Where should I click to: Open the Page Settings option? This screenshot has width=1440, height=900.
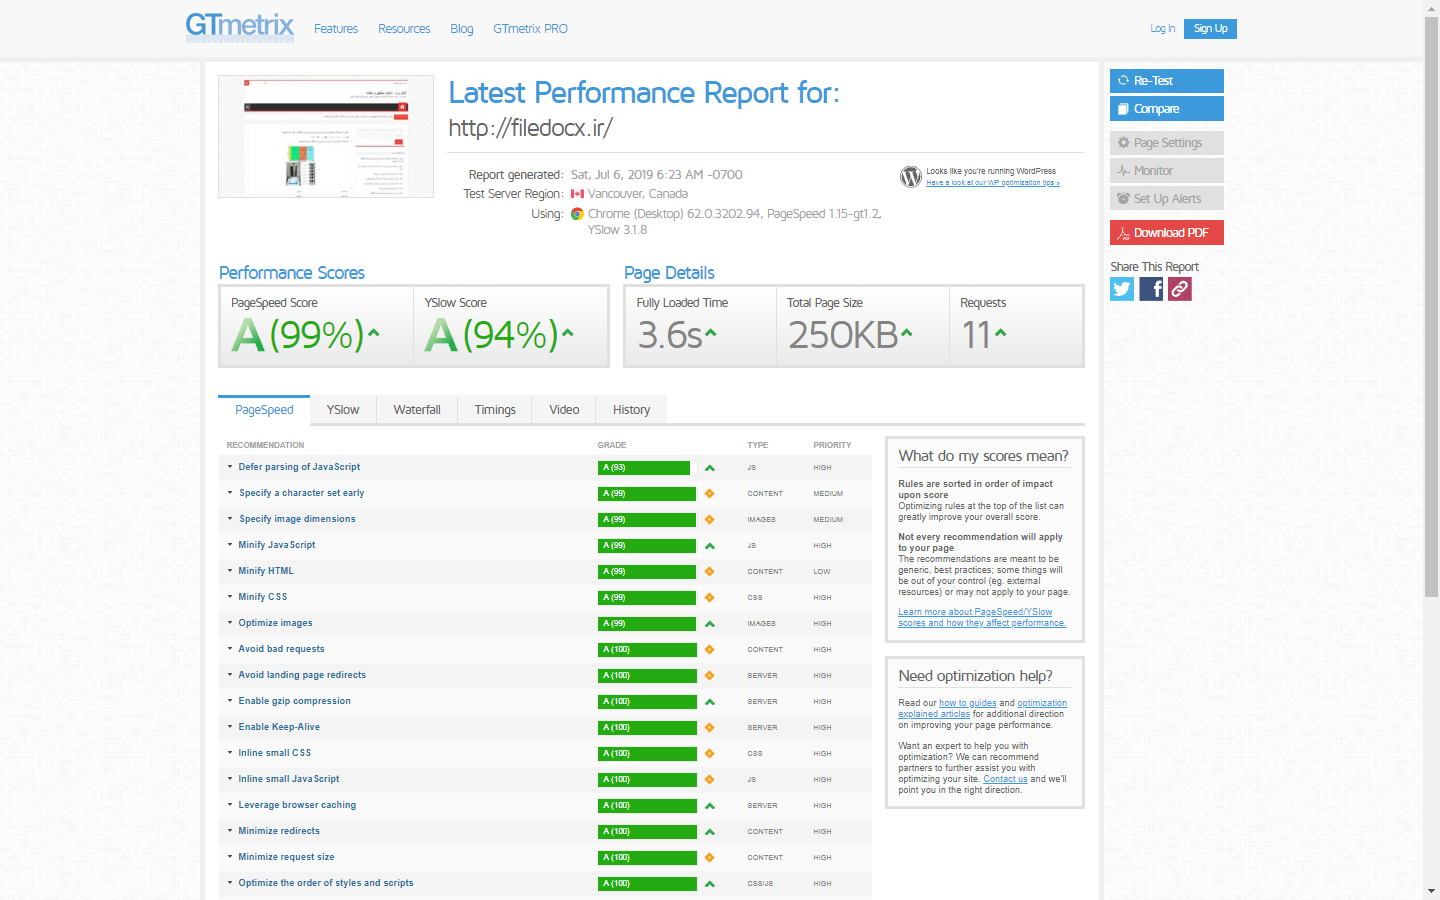(1167, 143)
